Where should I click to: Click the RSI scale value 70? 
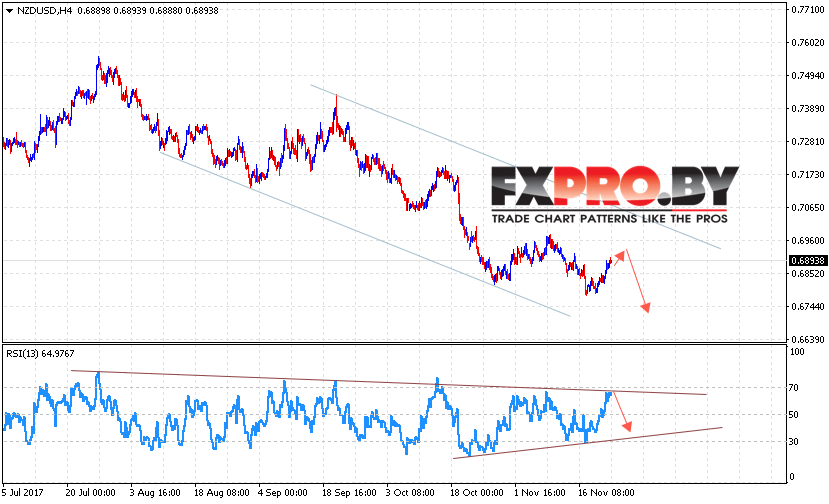(793, 388)
